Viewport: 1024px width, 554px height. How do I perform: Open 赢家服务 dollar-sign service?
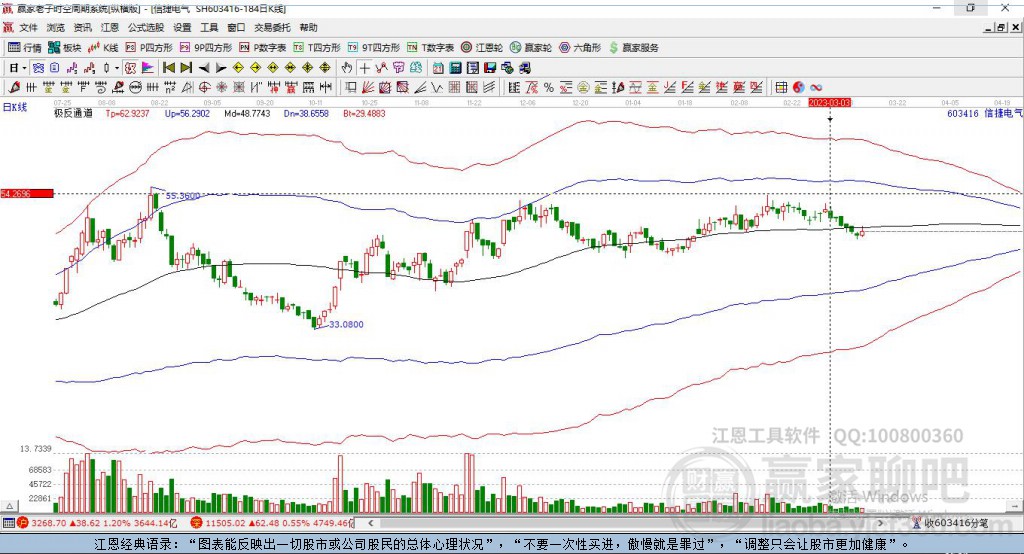(633, 48)
